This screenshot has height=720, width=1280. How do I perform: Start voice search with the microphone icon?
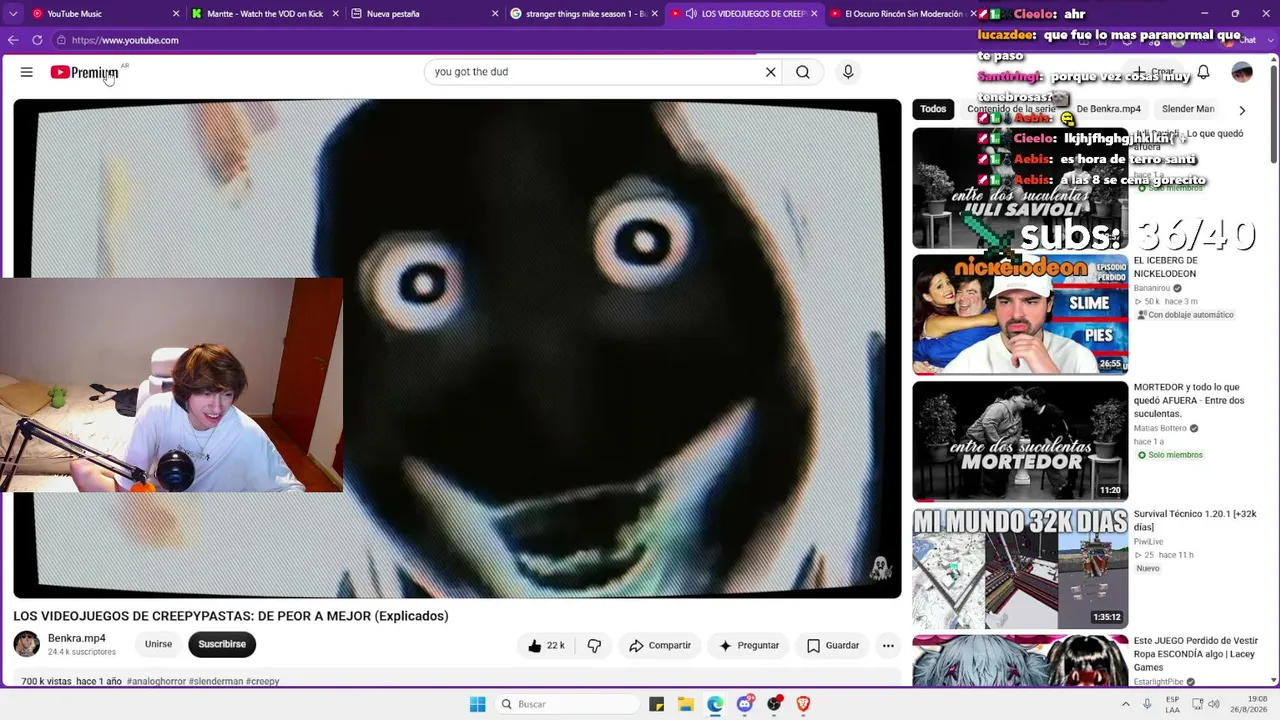848,72
